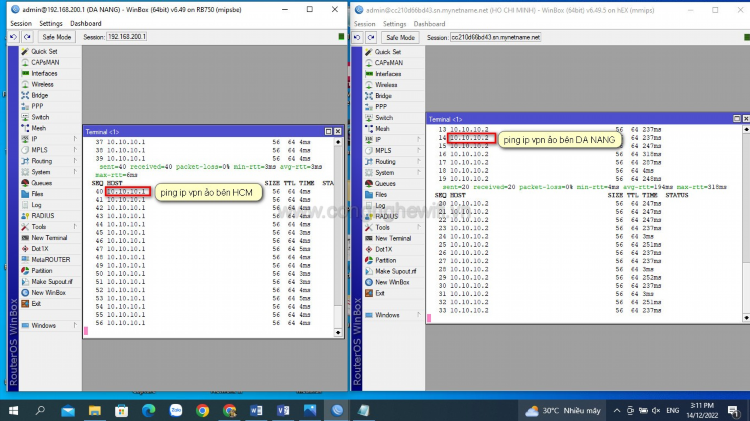Click redo arrow in HO CHI MINH toolbar
This screenshot has width=750, height=421.
371,37
